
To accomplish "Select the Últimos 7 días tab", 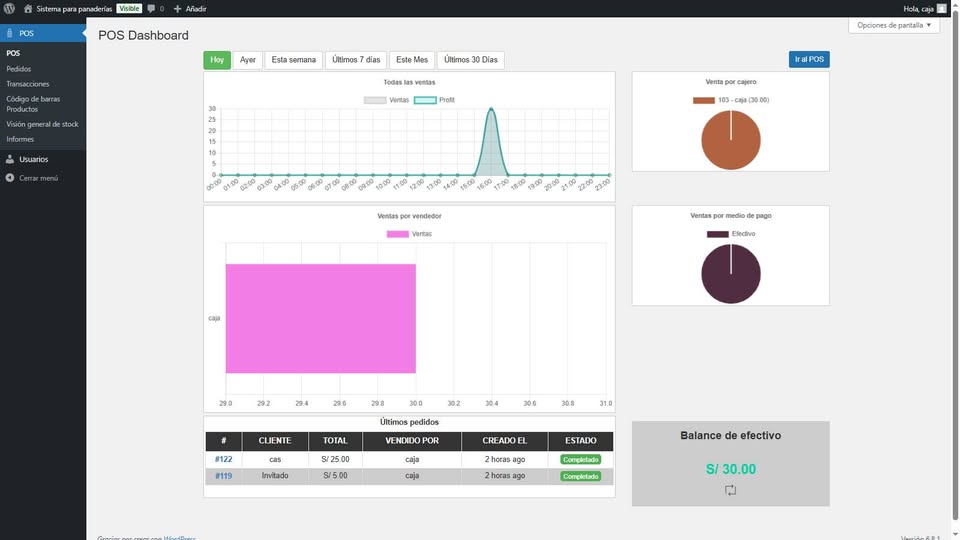I will (356, 59).
